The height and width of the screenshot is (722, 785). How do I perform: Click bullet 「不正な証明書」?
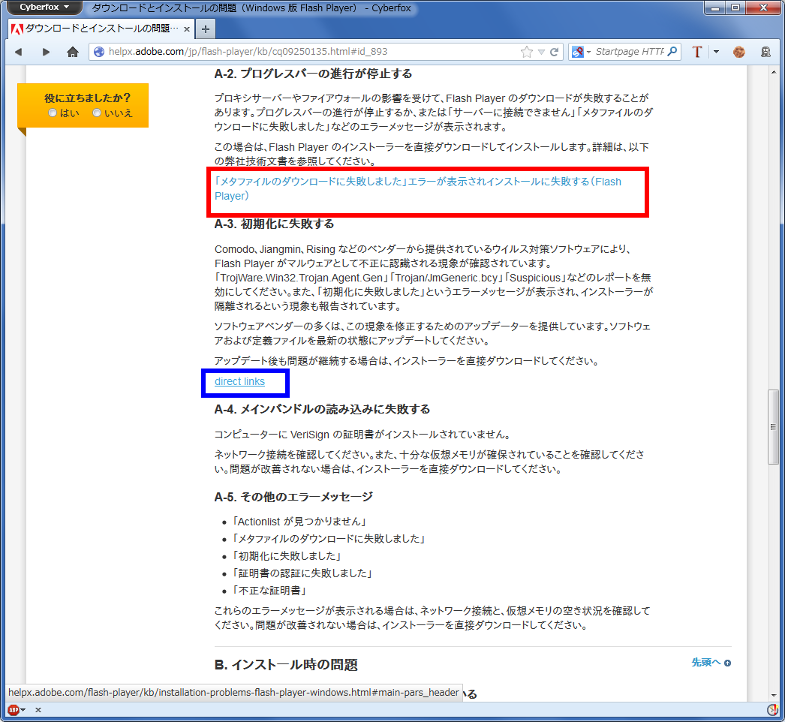coord(270,591)
